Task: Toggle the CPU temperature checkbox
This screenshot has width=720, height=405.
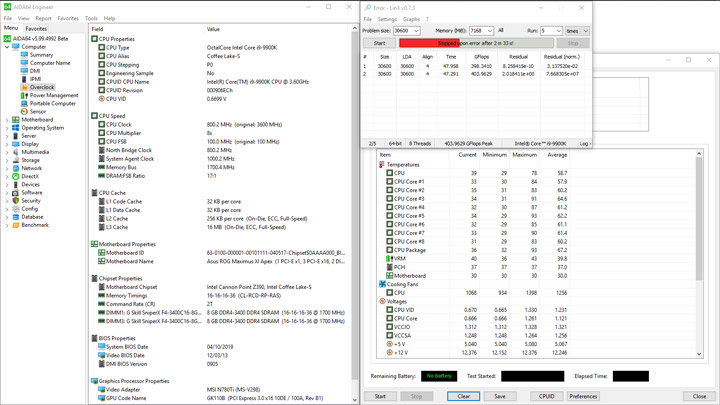Action: (389, 173)
